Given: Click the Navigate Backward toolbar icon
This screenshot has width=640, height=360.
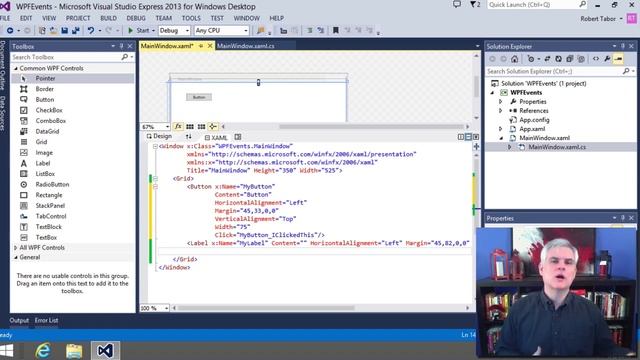Looking at the screenshot, I should click(x=10, y=31).
